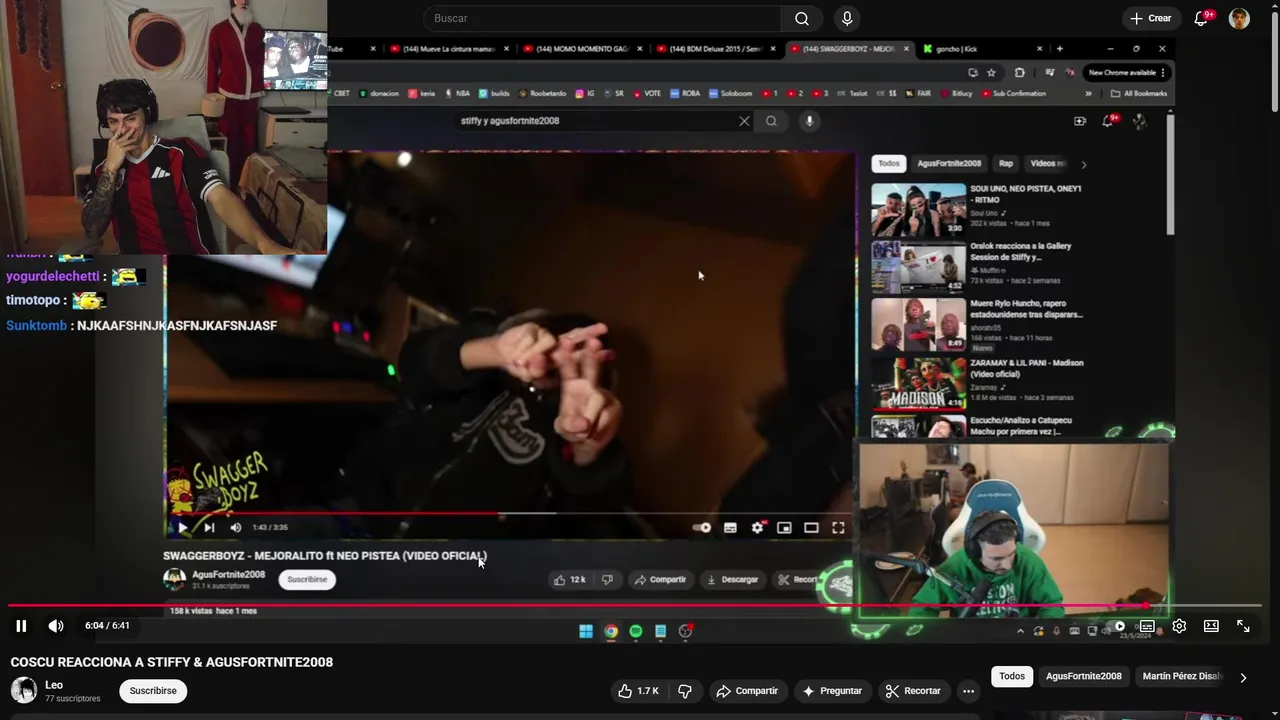Click the inner video's play button
1280x720 pixels.
tap(182, 528)
